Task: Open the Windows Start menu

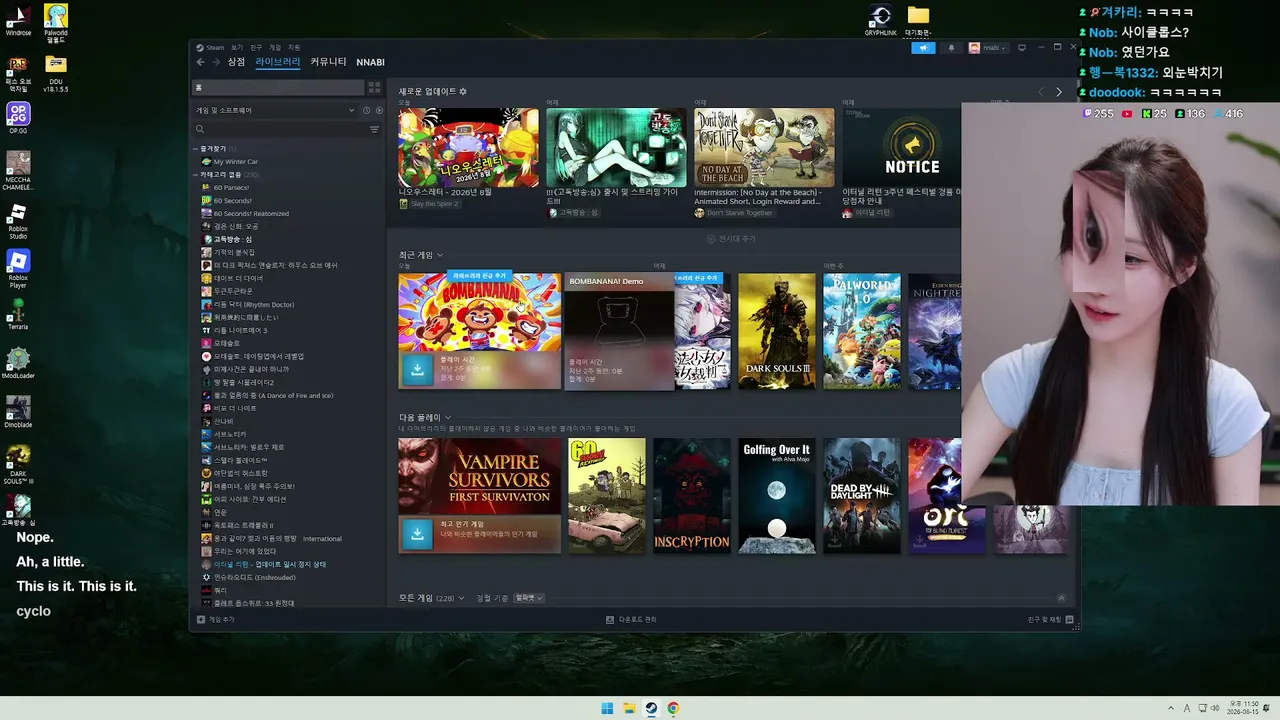Action: (x=607, y=709)
